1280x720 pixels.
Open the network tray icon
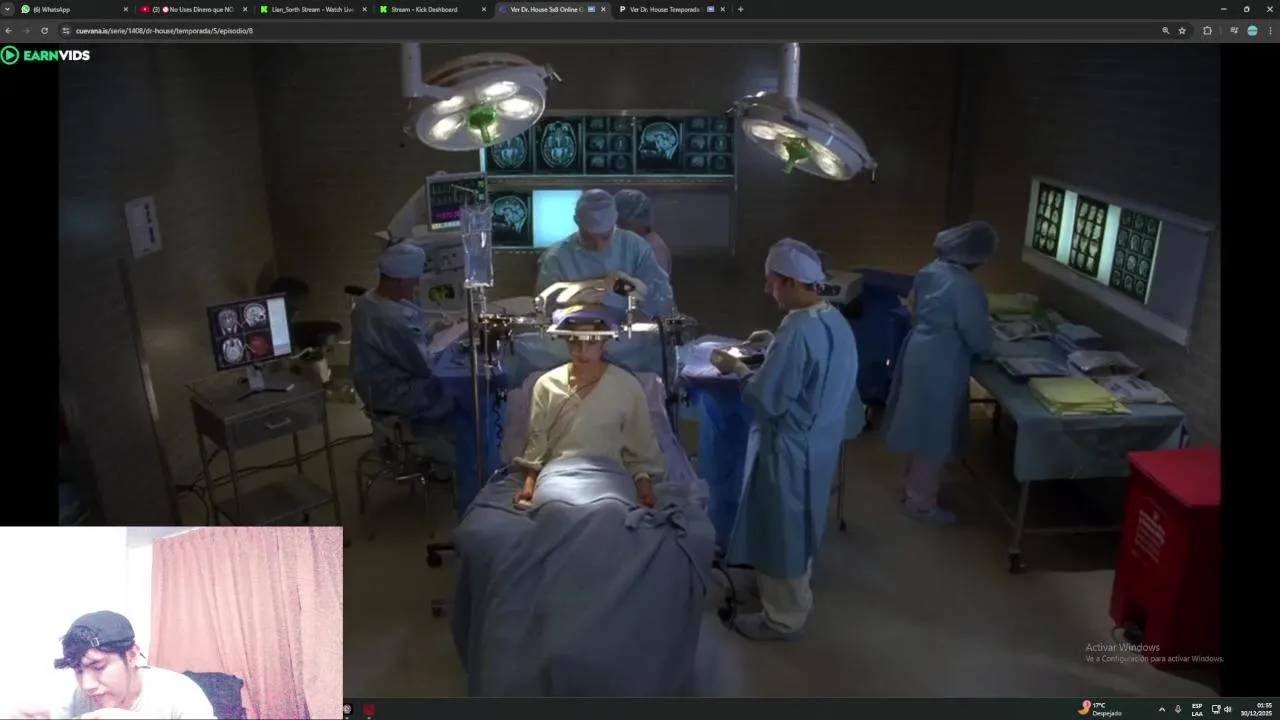[1216, 709]
